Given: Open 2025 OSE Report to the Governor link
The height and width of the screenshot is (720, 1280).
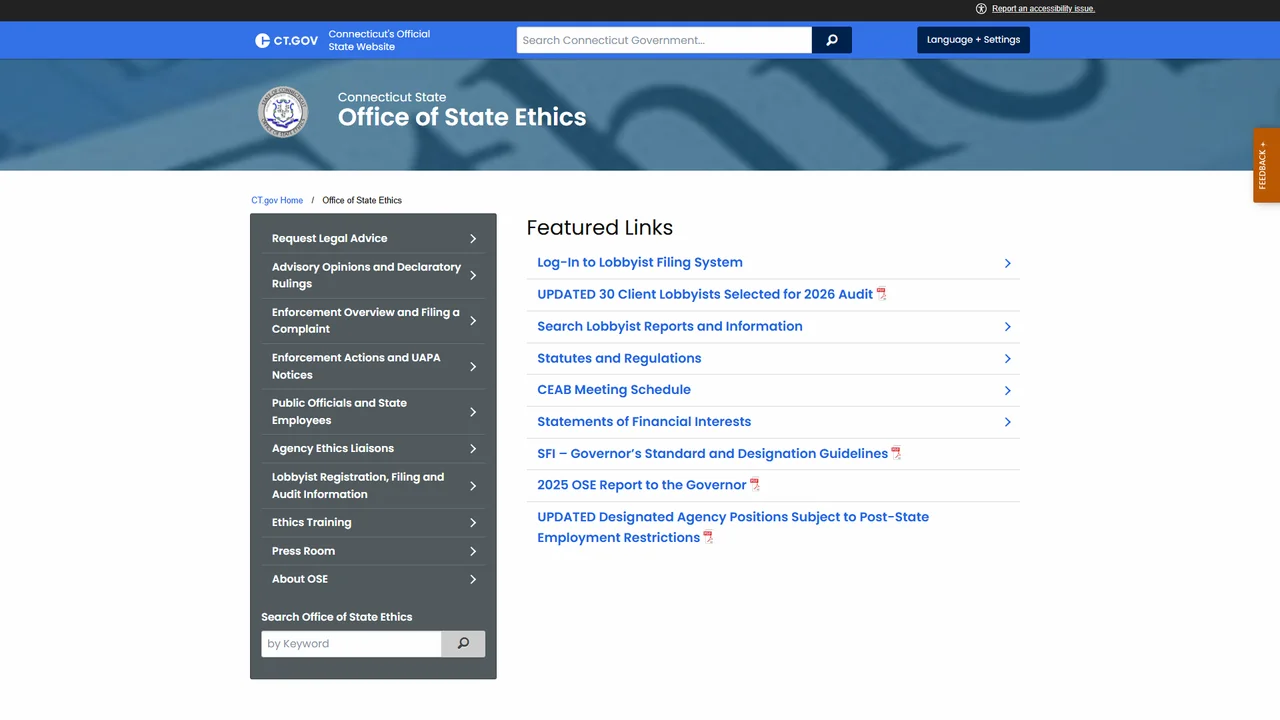Looking at the screenshot, I should click(x=642, y=484).
